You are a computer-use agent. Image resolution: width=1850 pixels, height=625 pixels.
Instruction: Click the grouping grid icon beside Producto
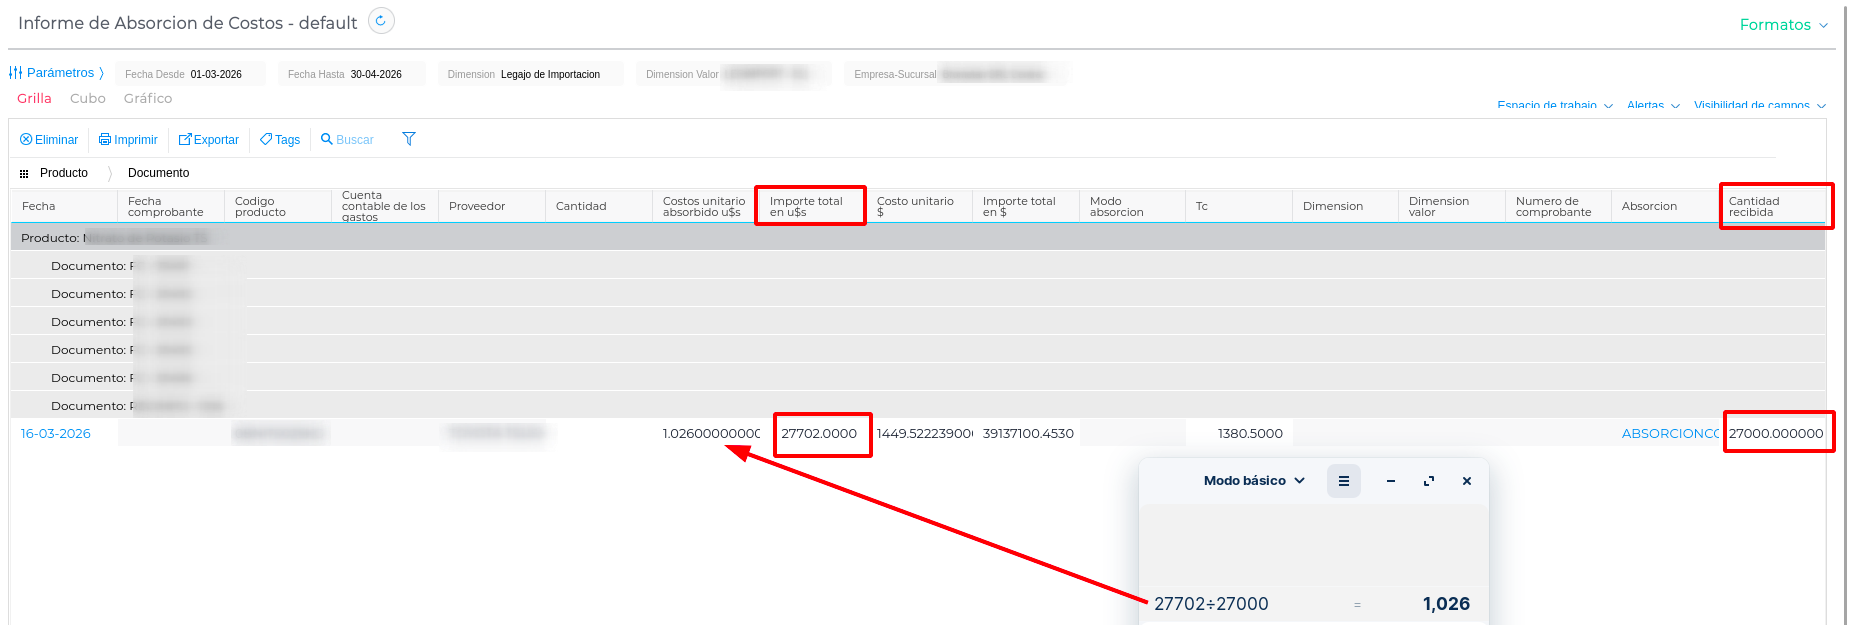[24, 174]
